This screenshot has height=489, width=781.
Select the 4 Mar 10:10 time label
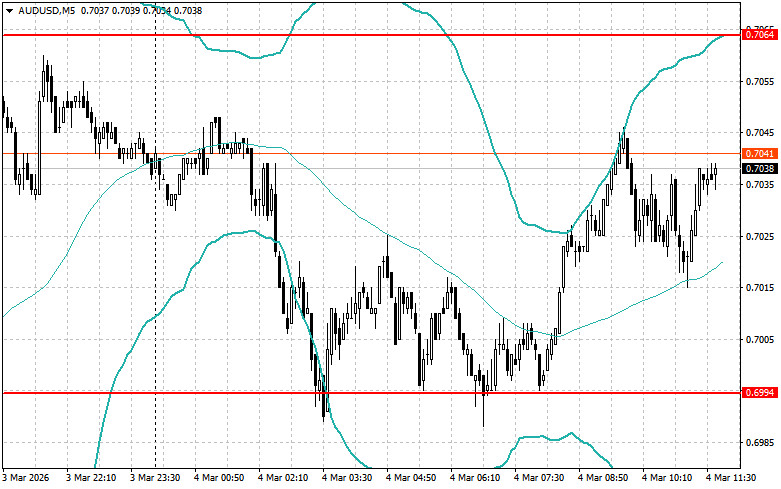(667, 478)
